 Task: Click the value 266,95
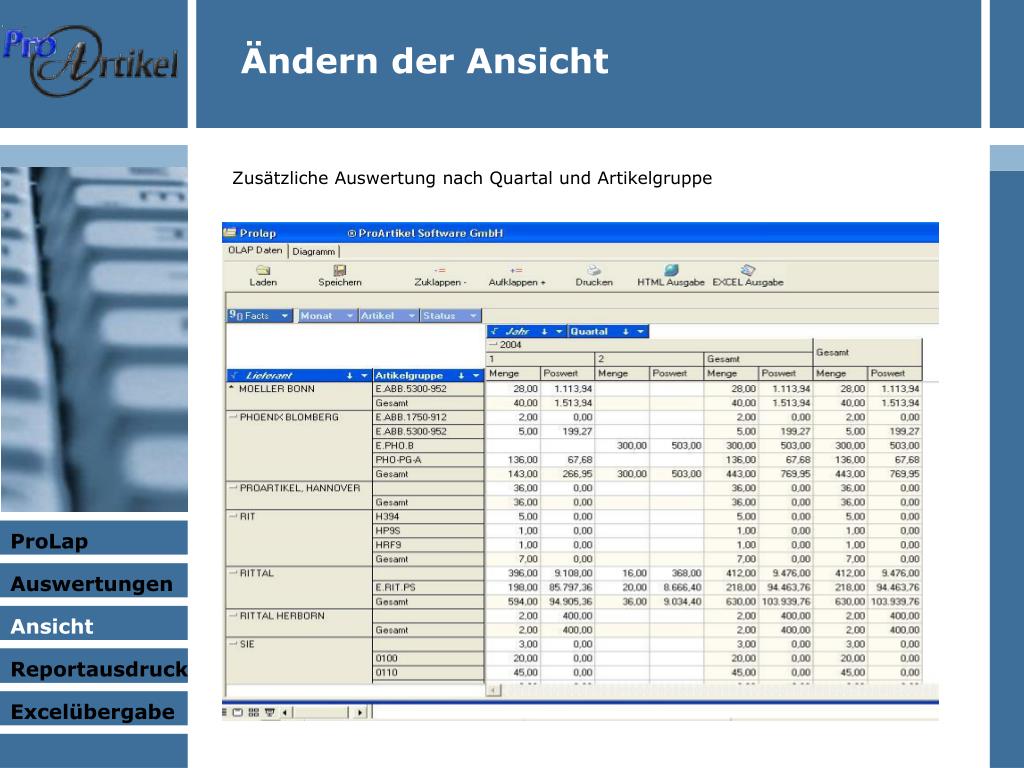(x=577, y=473)
